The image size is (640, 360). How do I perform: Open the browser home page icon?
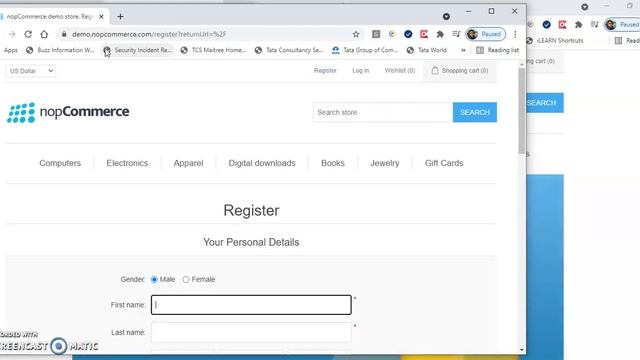44,34
